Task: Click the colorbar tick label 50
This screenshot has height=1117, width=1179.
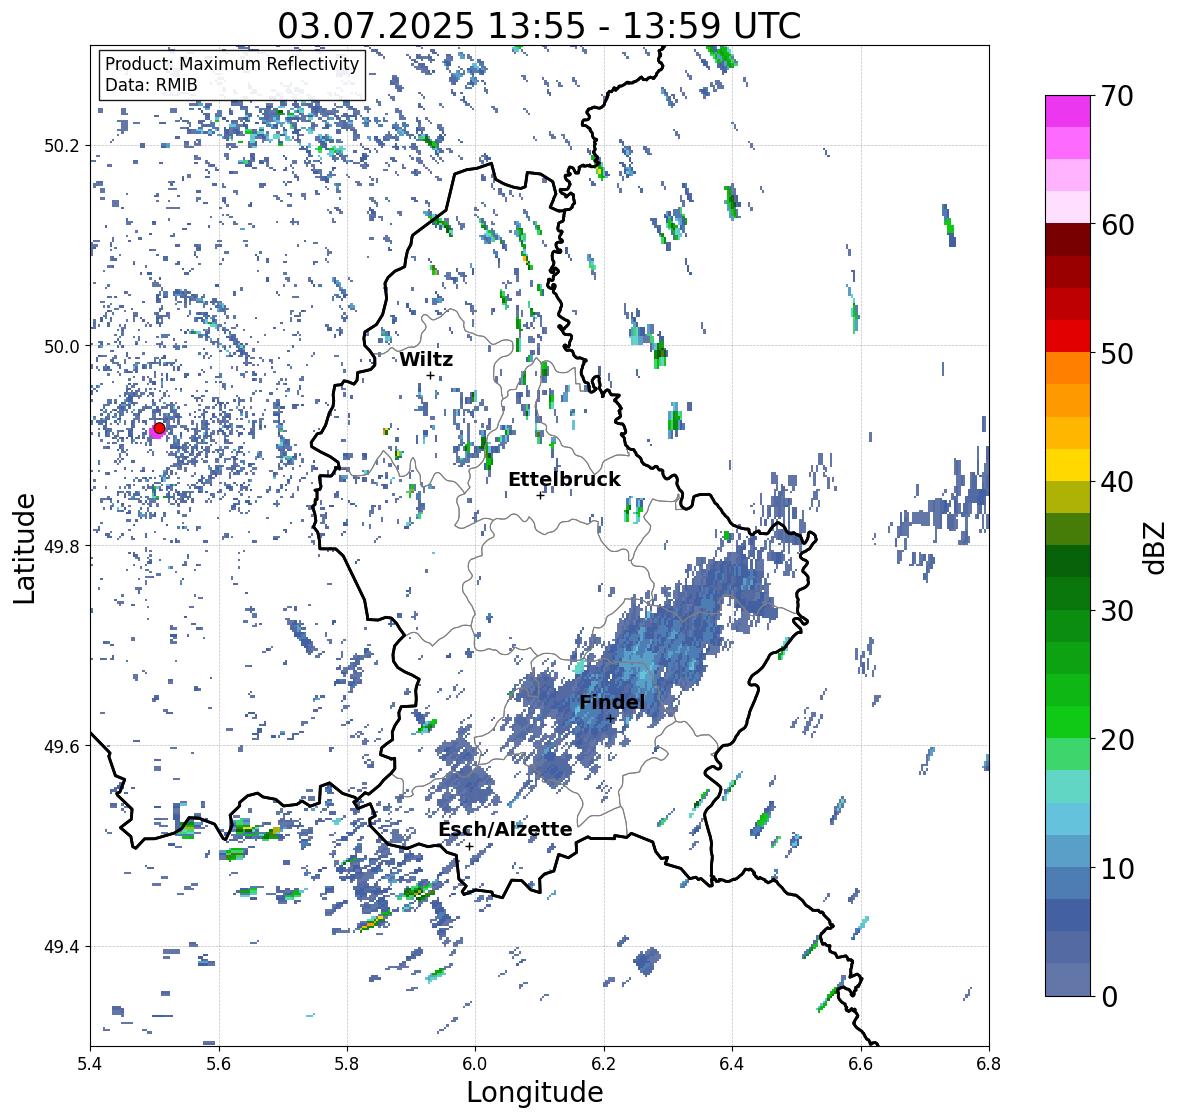Action: [1117, 353]
